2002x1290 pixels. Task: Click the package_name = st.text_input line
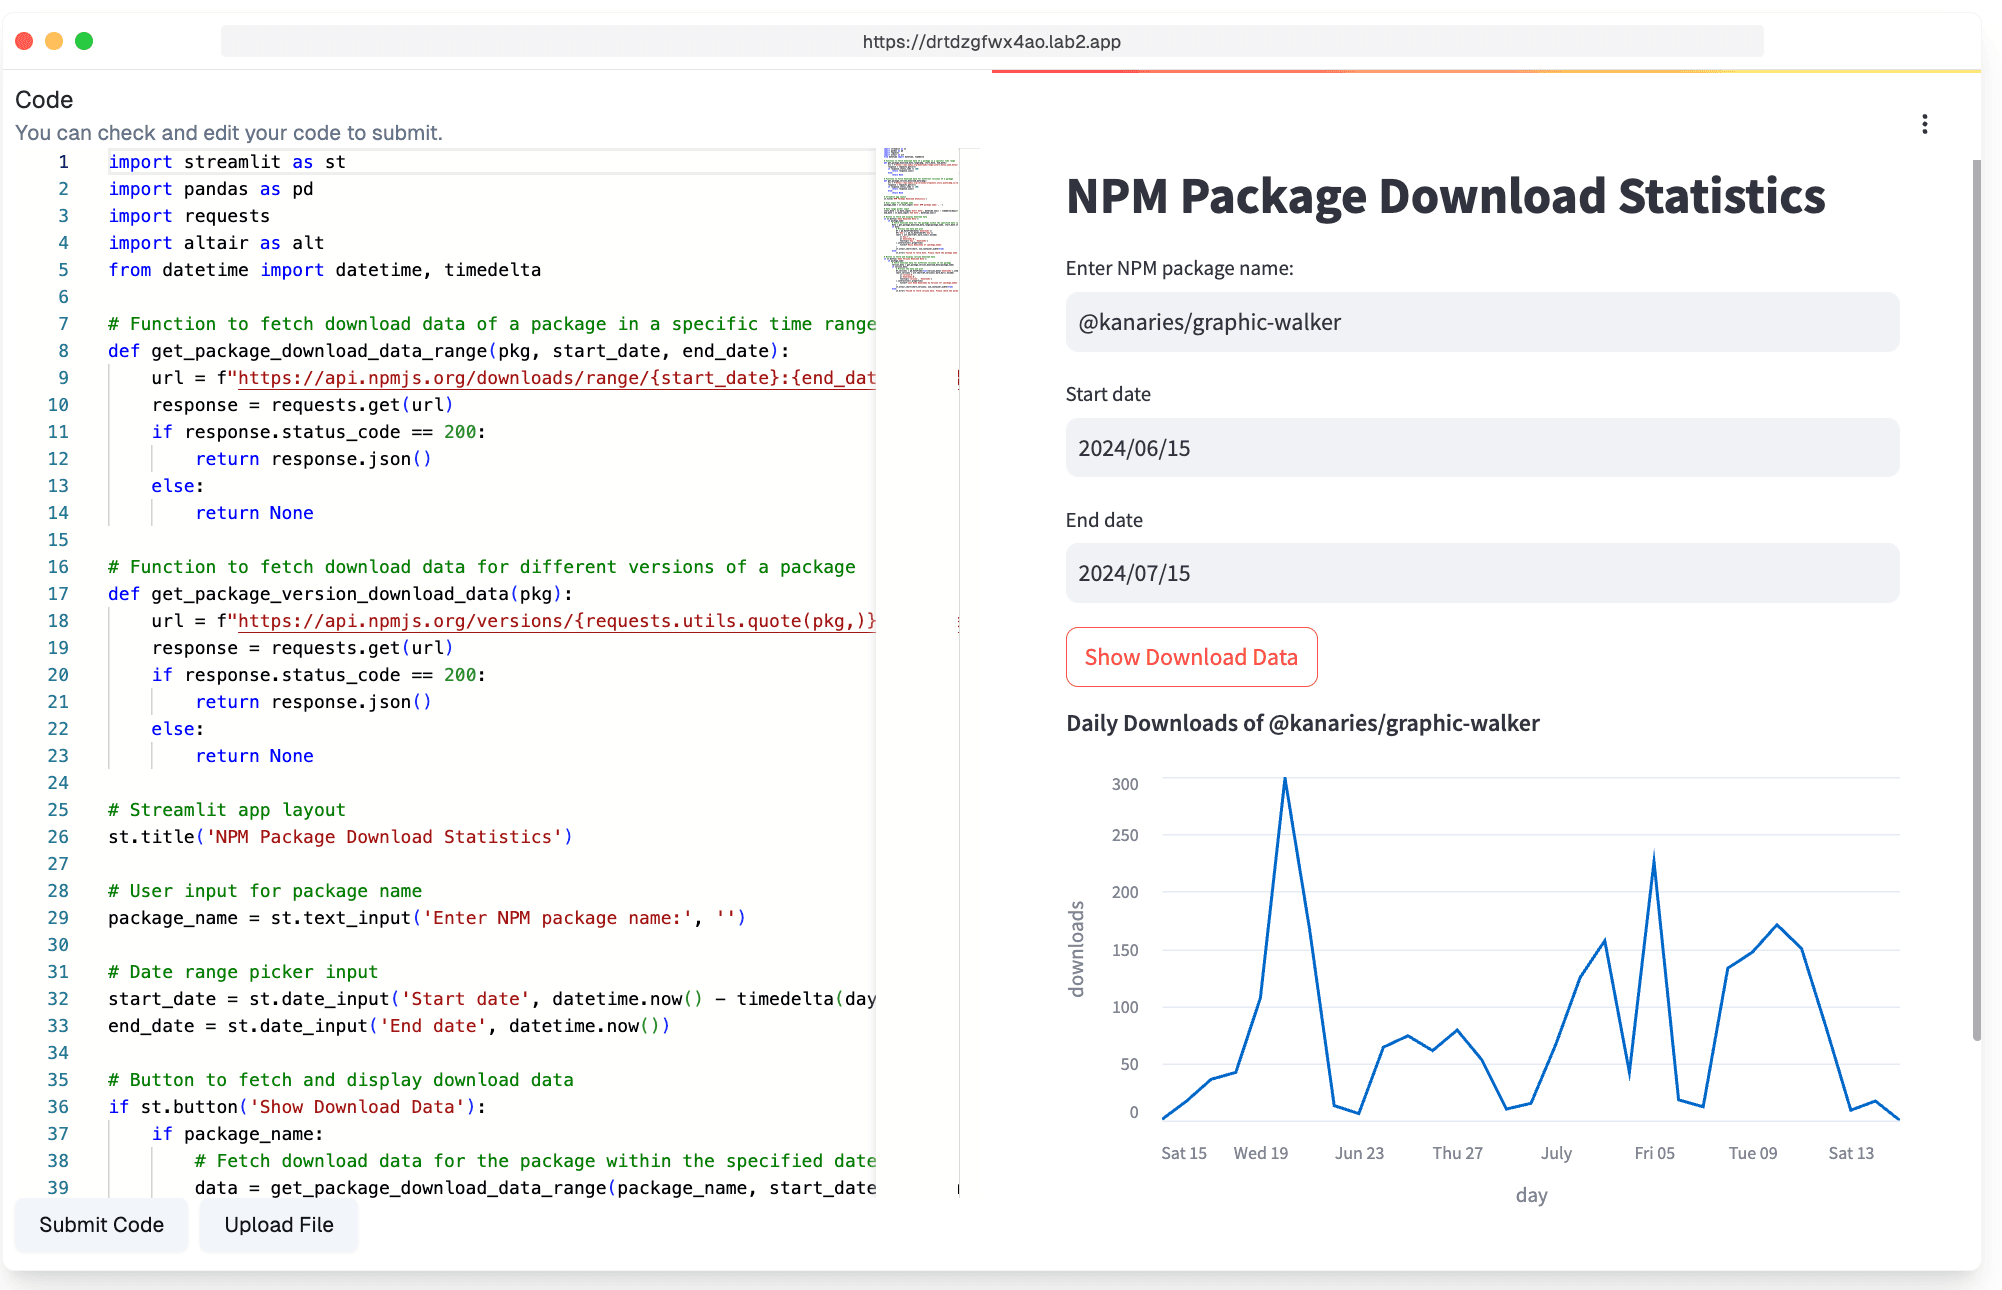pyautogui.click(x=427, y=918)
